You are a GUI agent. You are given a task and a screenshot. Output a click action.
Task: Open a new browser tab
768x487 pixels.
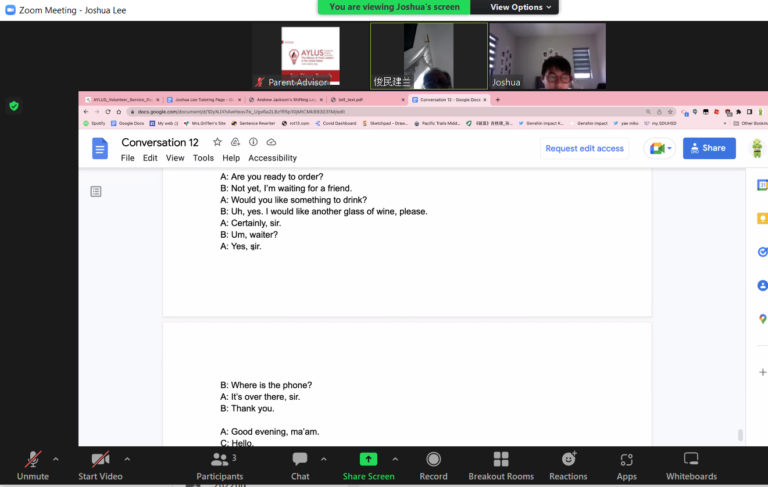pos(498,99)
